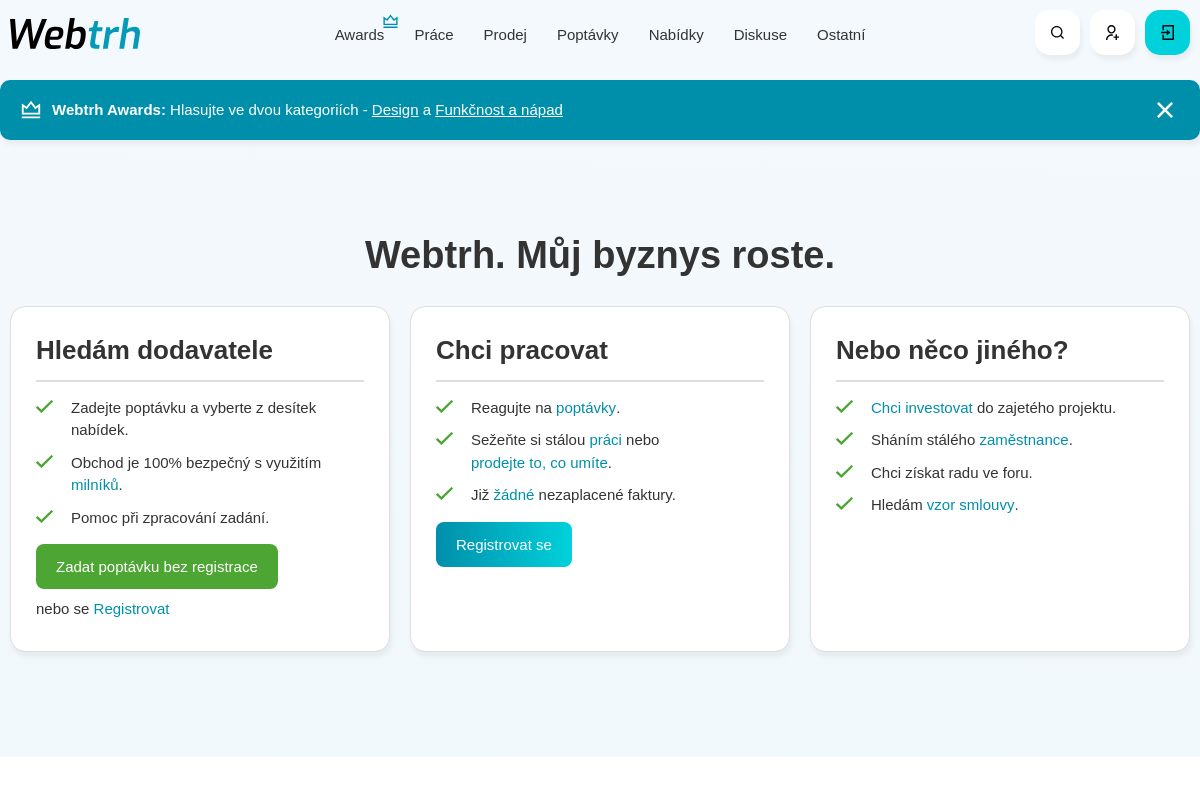Open 'Funkčnost a nápad' voting link

pos(498,110)
